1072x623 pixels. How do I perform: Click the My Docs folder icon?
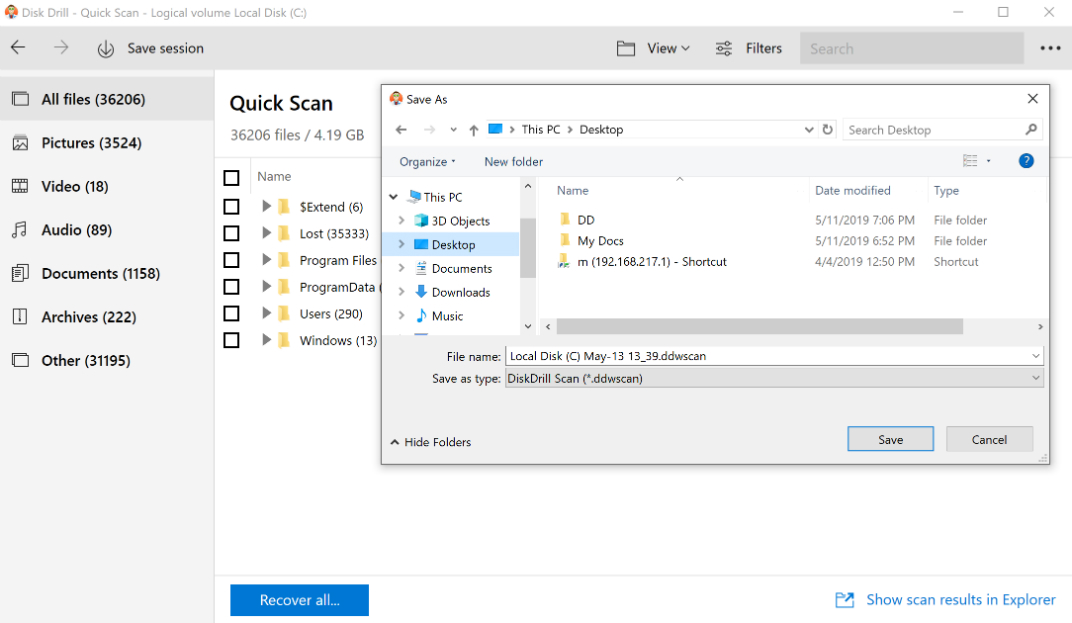(x=565, y=240)
